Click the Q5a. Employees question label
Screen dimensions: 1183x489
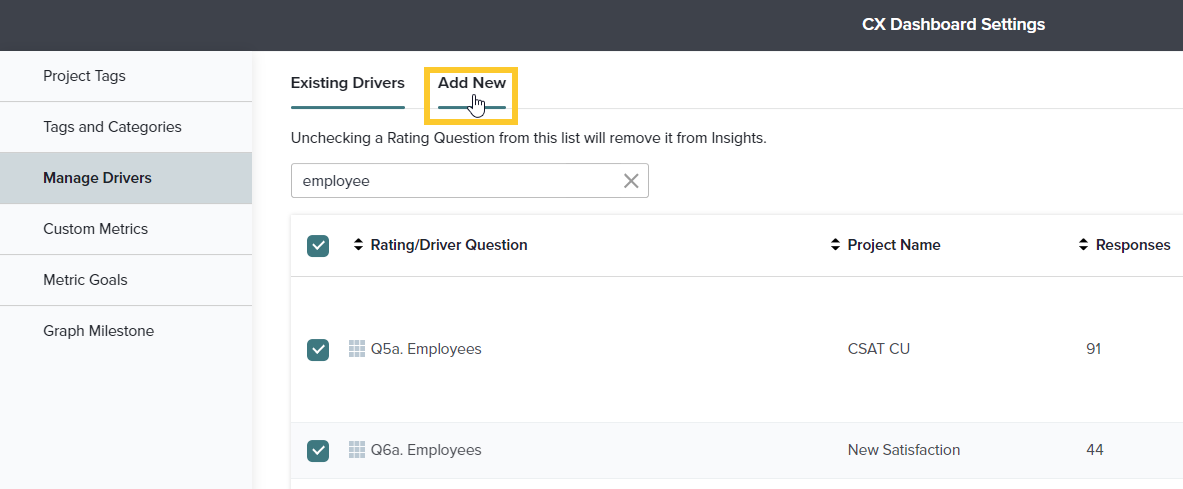pos(426,349)
